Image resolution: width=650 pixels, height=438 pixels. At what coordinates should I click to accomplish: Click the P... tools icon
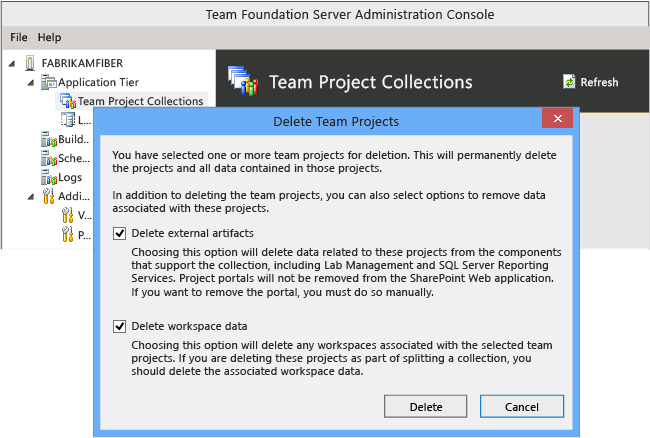point(68,235)
